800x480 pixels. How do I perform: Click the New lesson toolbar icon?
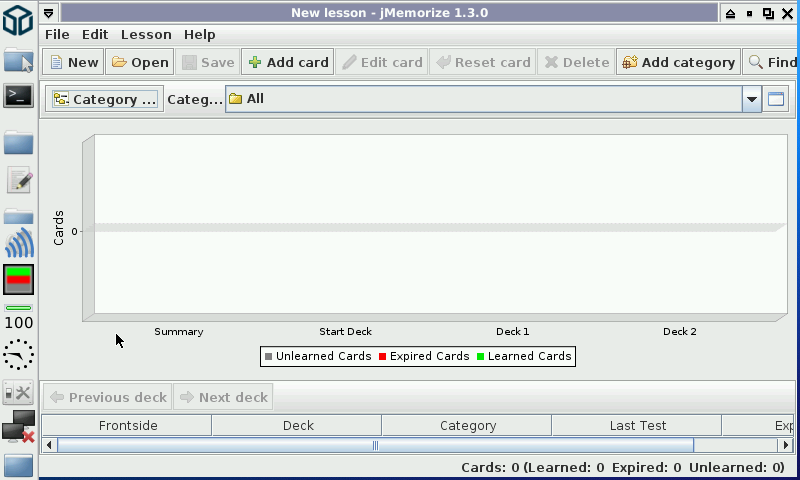pyautogui.click(x=56, y=62)
